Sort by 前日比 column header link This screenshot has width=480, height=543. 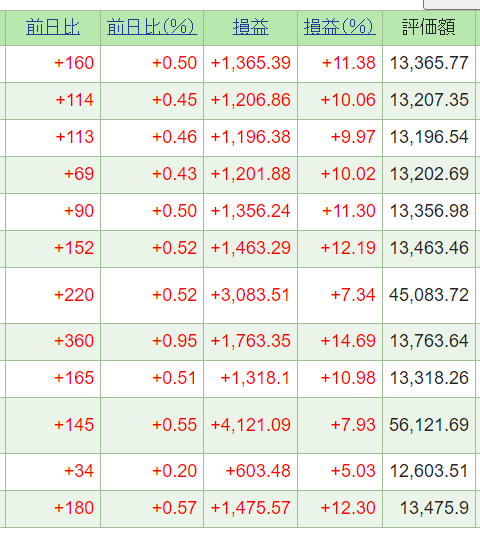[x=53, y=27]
